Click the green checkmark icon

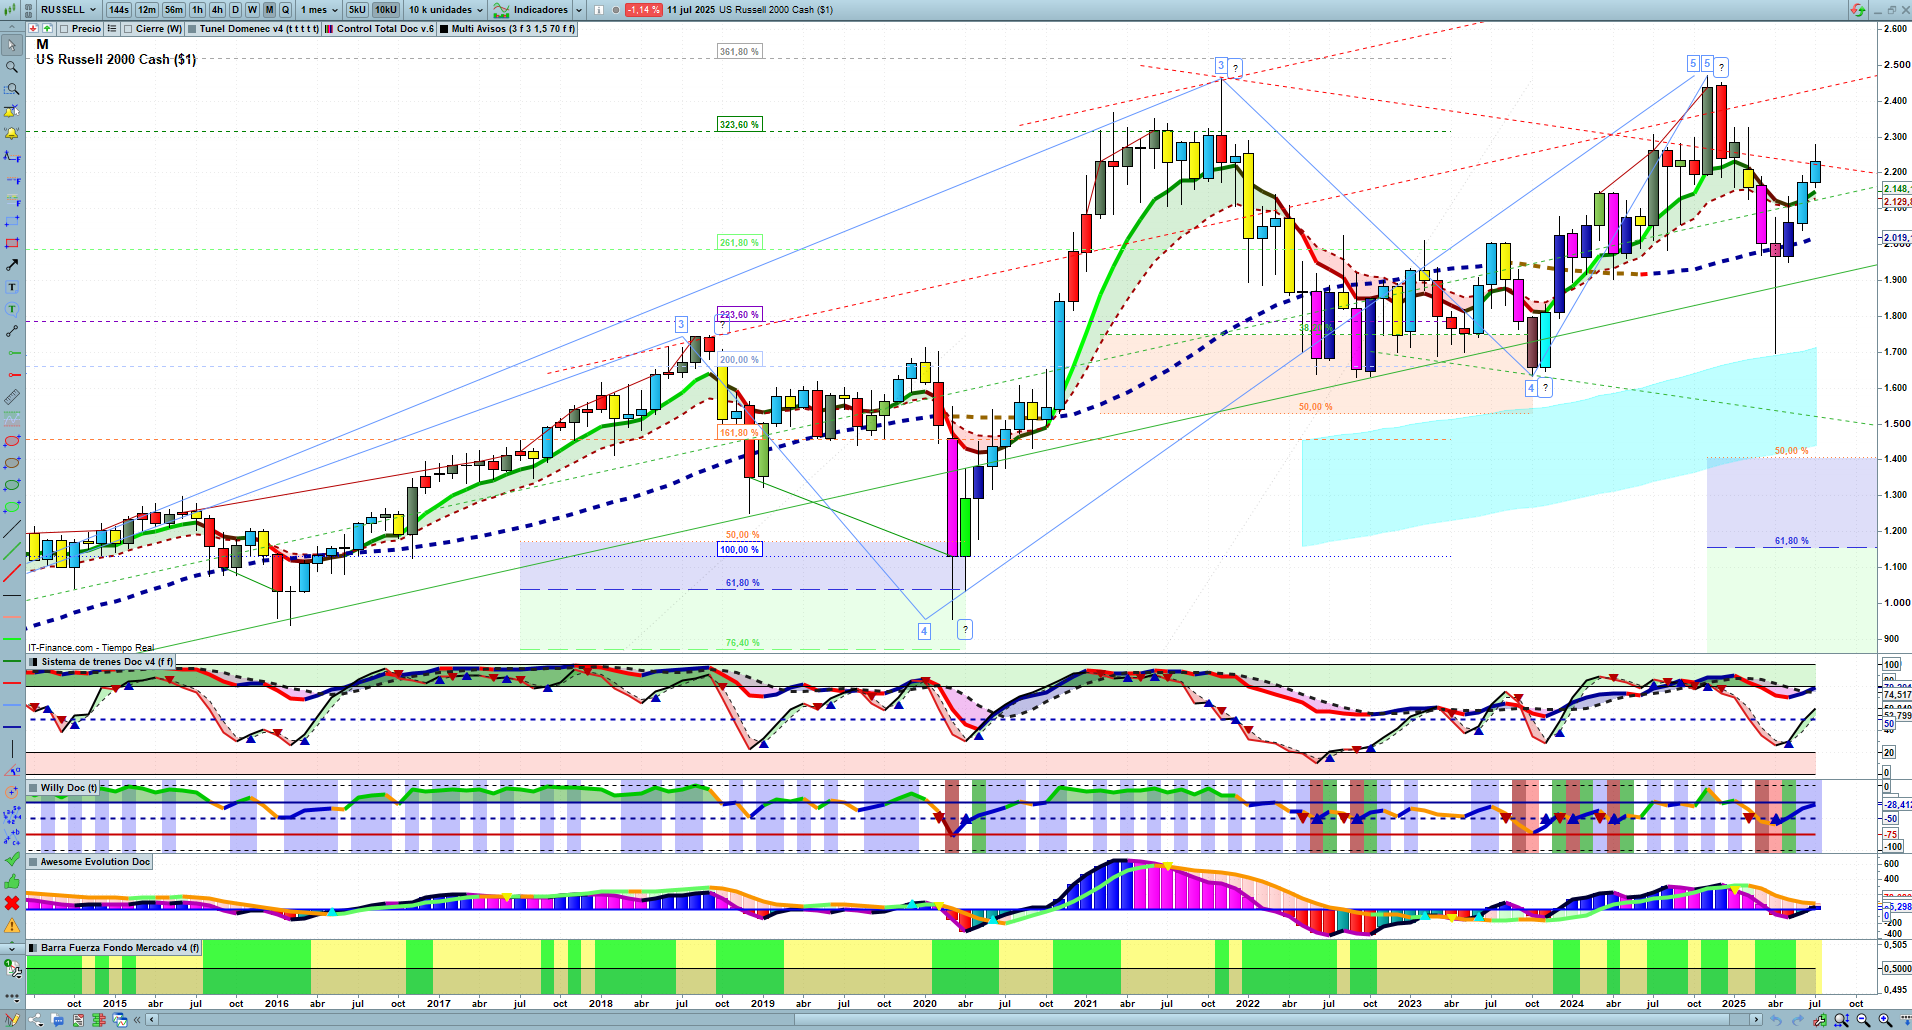(x=12, y=859)
